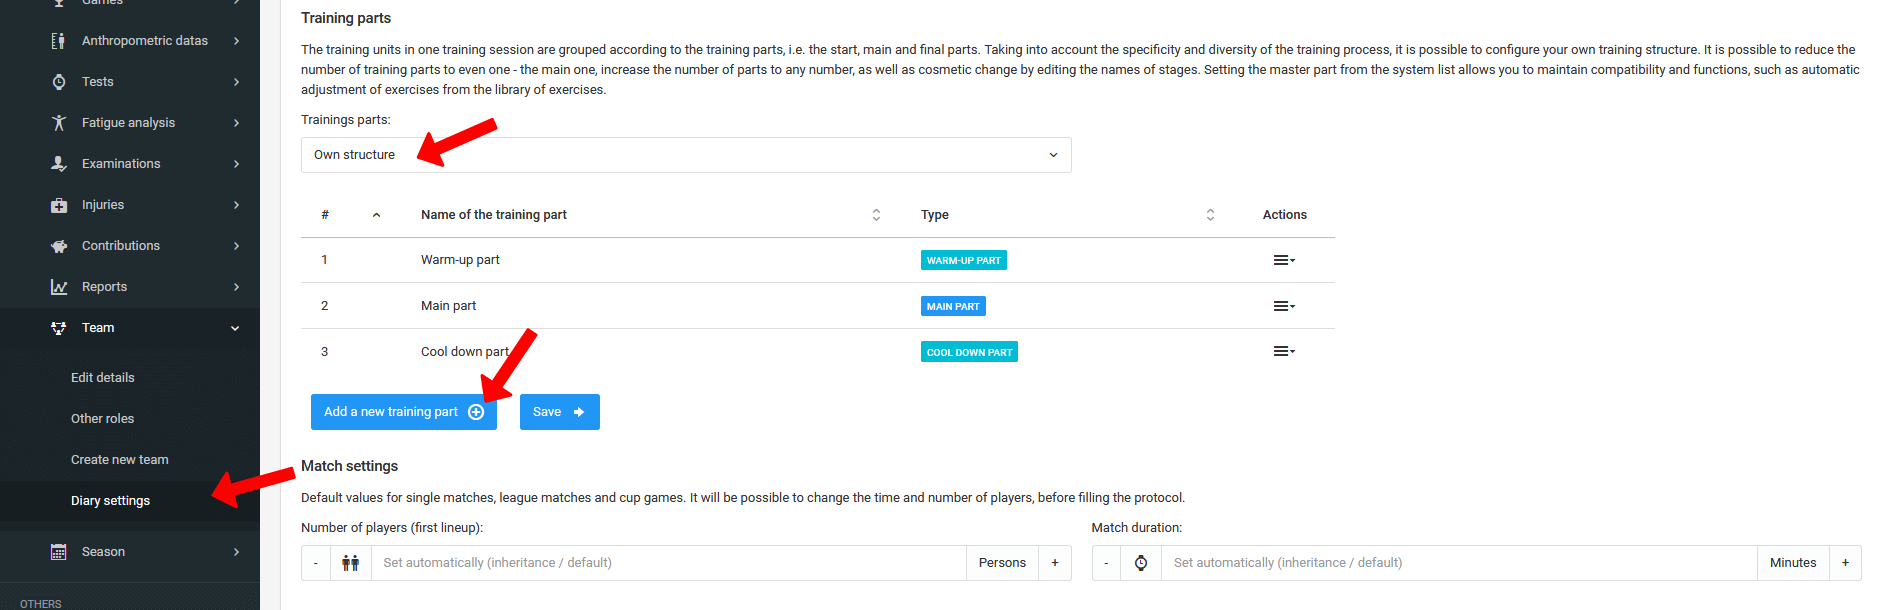Screen dimensions: 1878x610
Task: Click the Reports chart icon
Action: coord(59,287)
